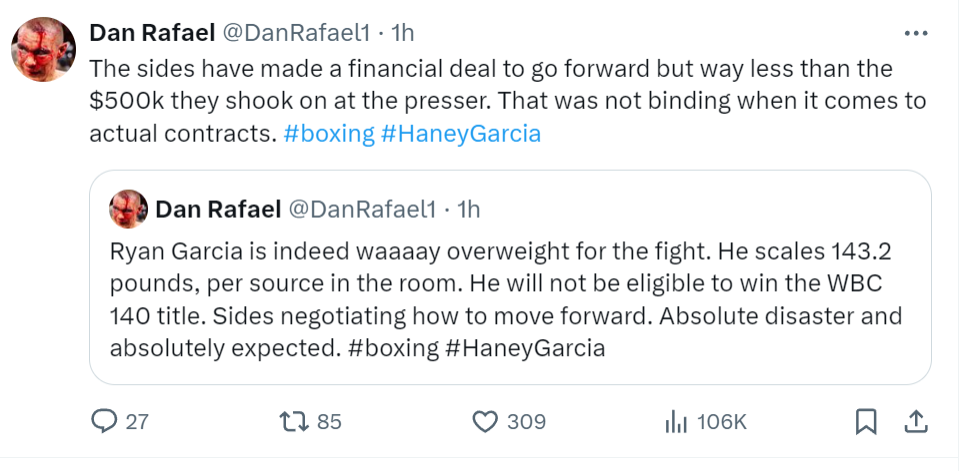Click the quoted tweet's small avatar

coord(128,209)
